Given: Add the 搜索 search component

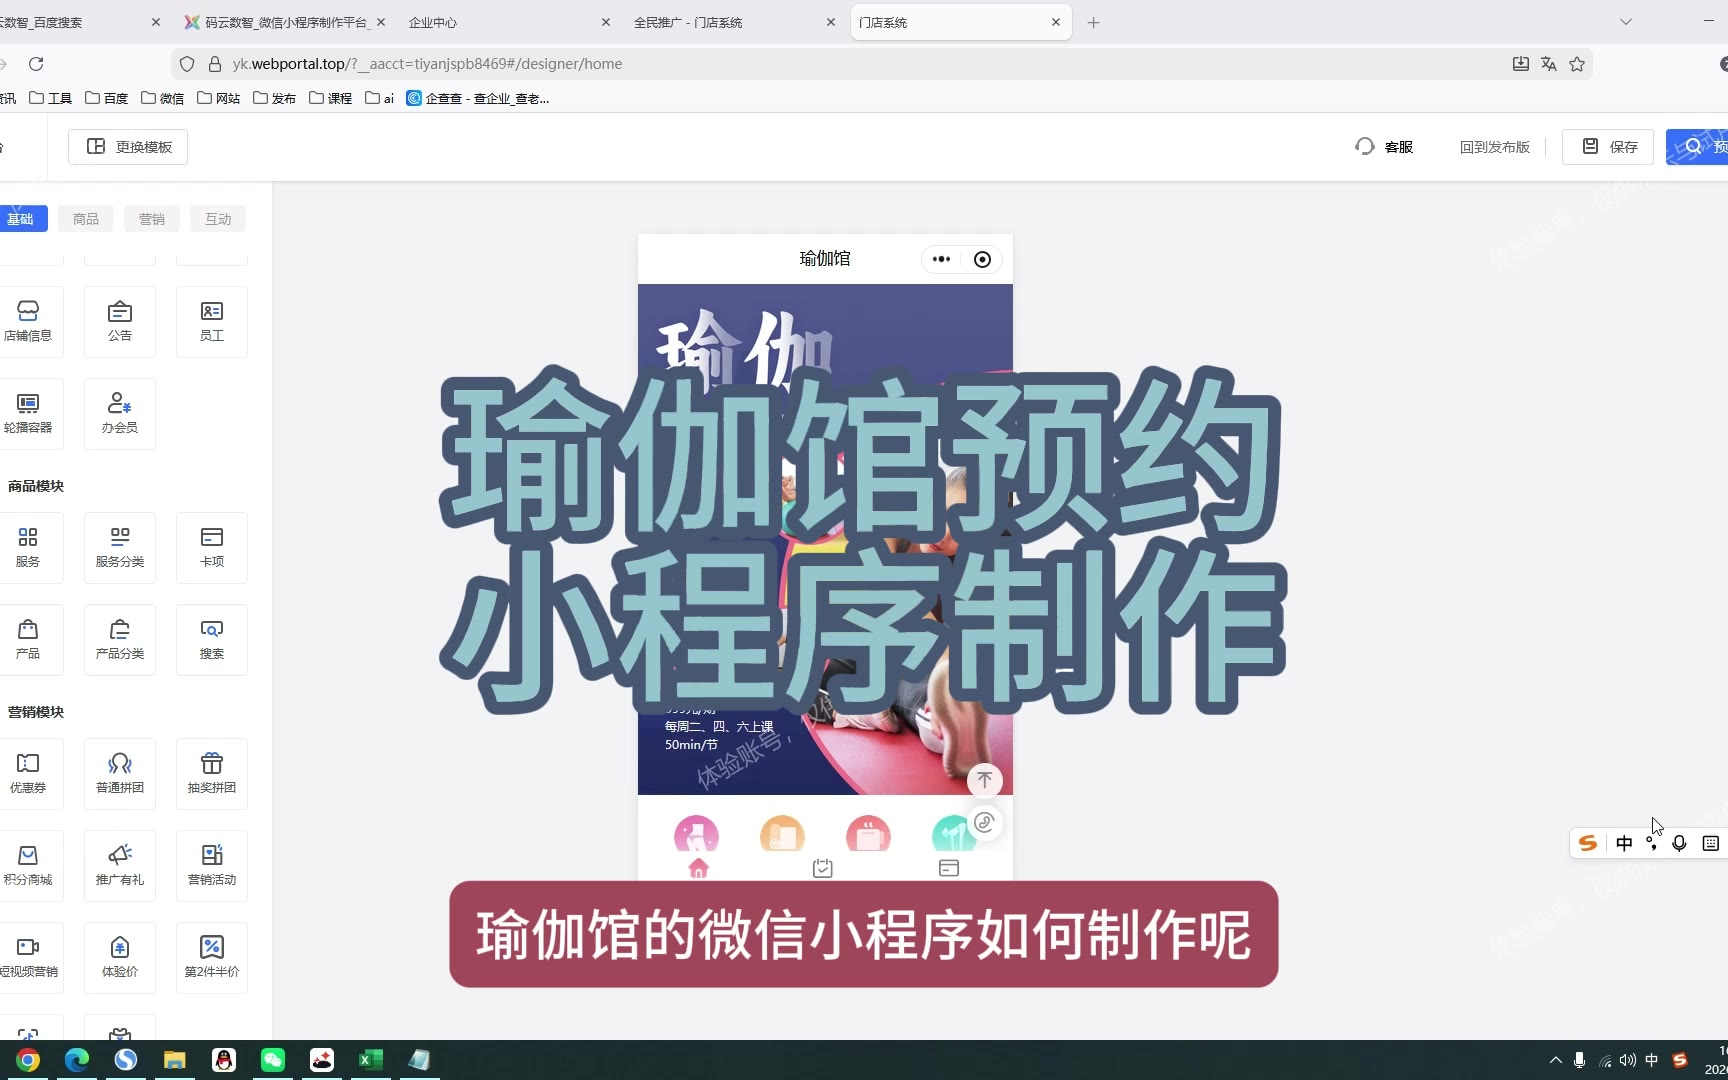Looking at the screenshot, I should 212,639.
